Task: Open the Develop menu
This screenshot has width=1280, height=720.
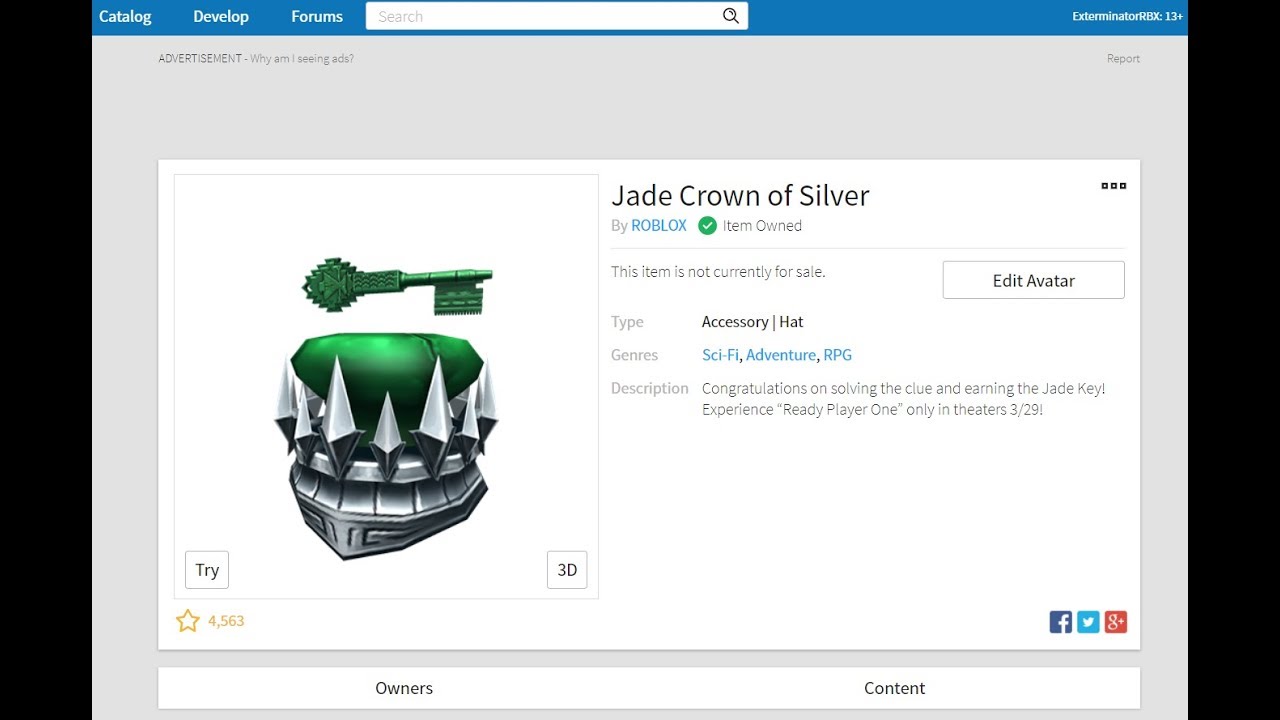Action: (x=221, y=16)
